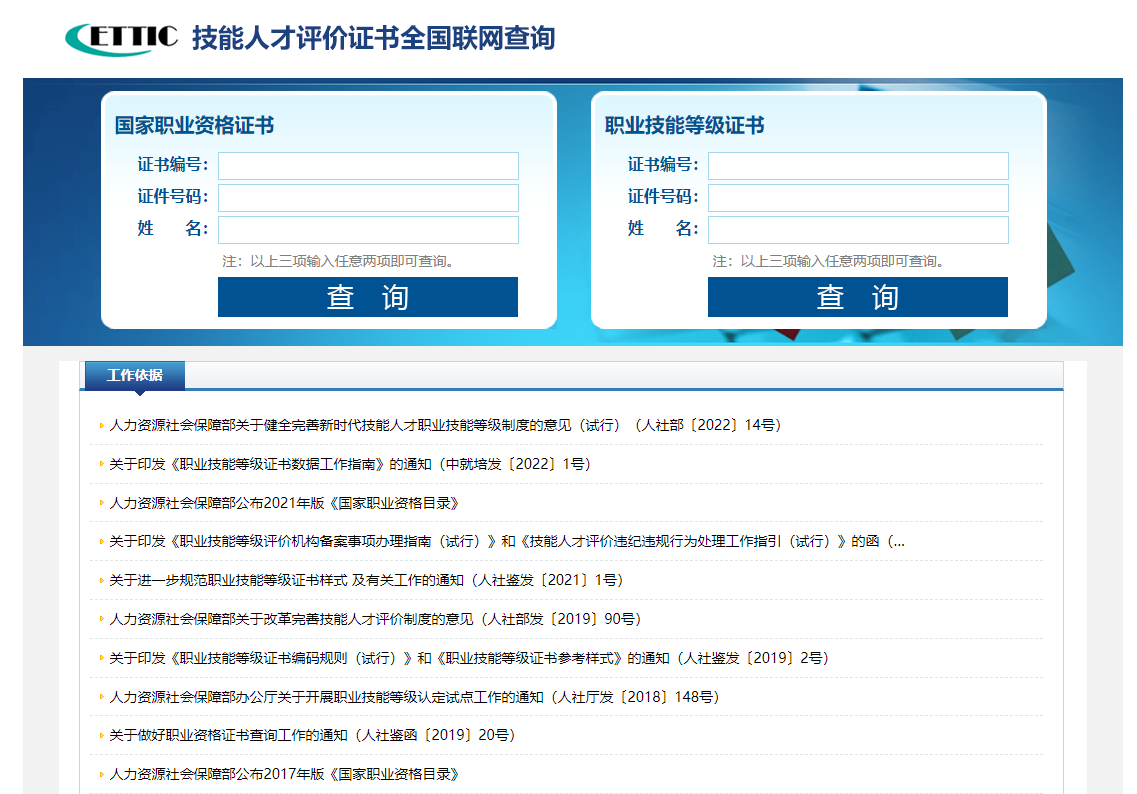This screenshot has width=1137, height=794.
Task: Click 证书编号 input in 国家职业资格证书 panel
Action: (368, 165)
